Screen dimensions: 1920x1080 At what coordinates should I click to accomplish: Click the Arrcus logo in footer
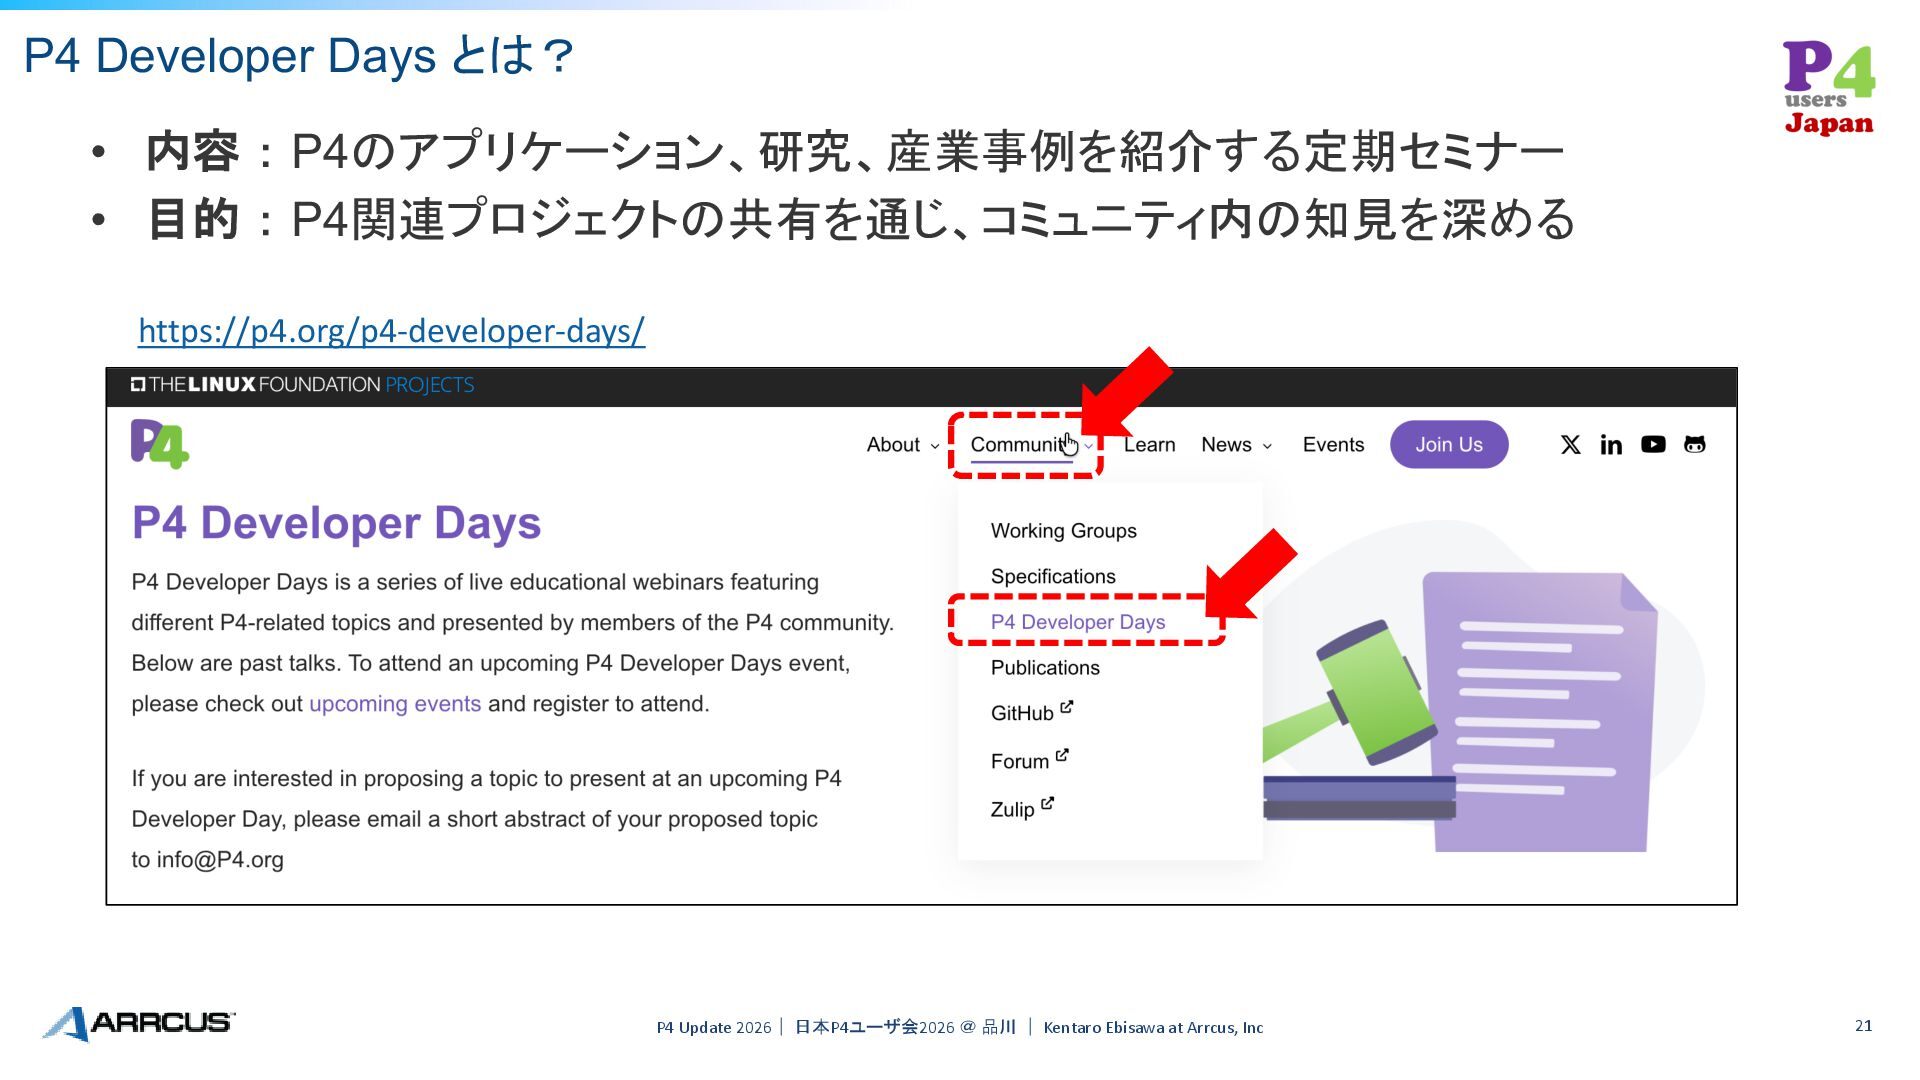click(x=139, y=1023)
